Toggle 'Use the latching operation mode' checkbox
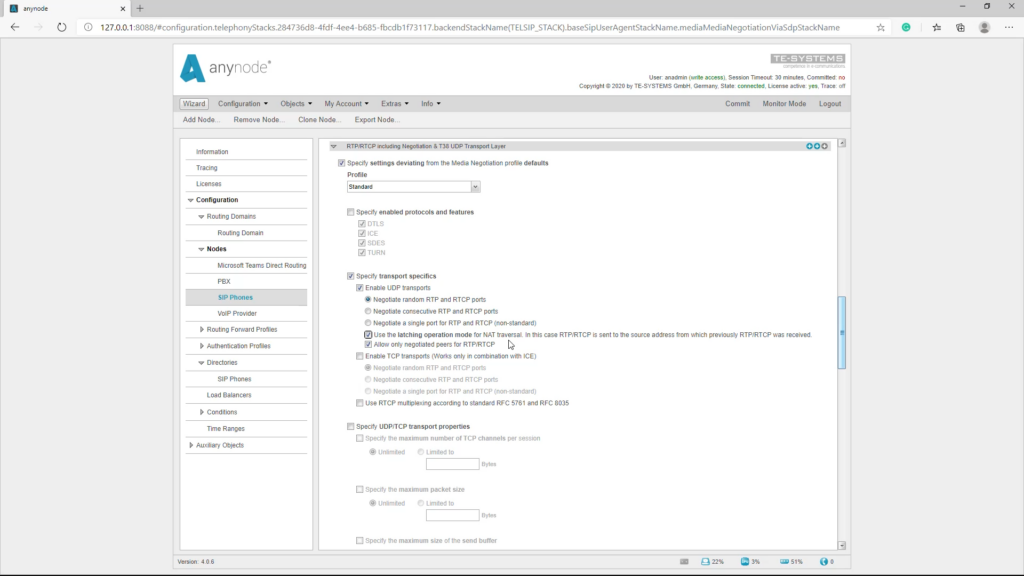This screenshot has width=1024, height=576. (368, 334)
